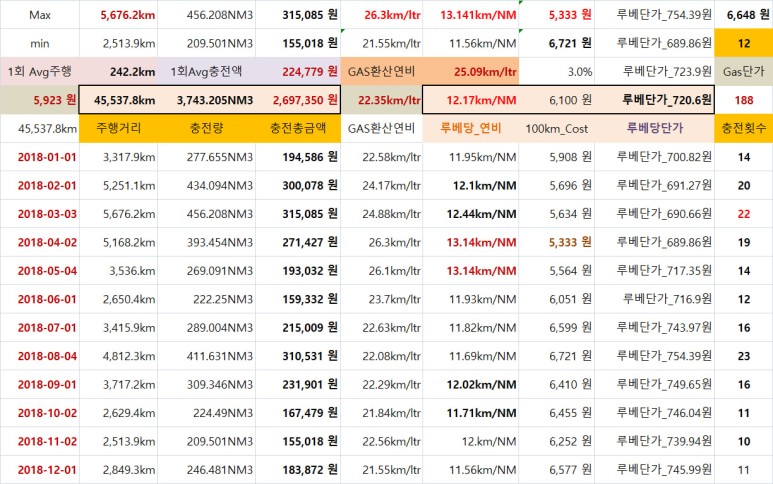Select the 6,648 원 cell in Max row
Image resolution: width=773 pixels, height=484 pixels.
pyautogui.click(x=743, y=15)
